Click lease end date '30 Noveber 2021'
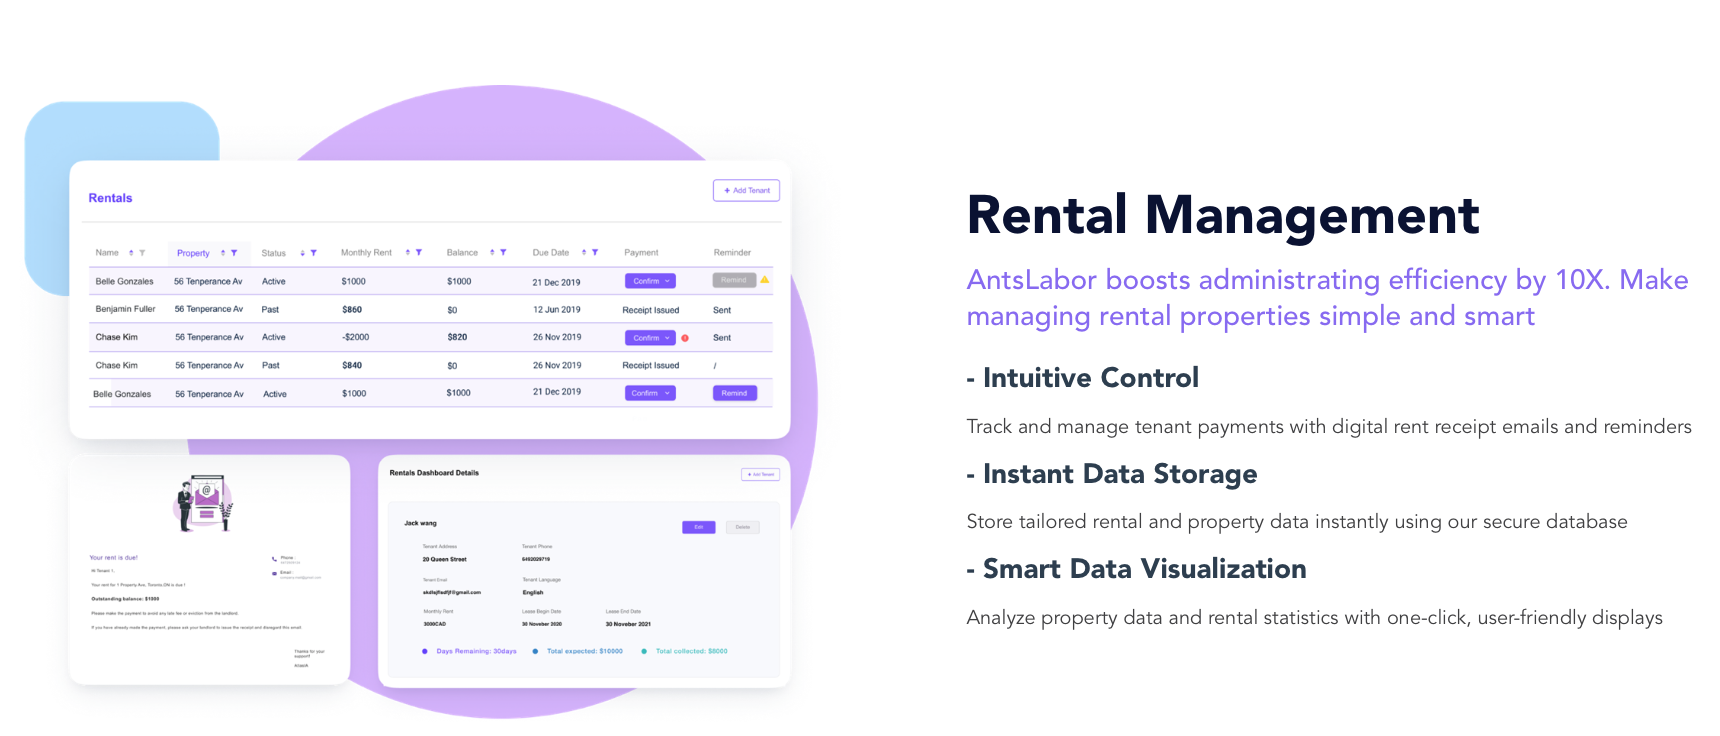 (628, 624)
